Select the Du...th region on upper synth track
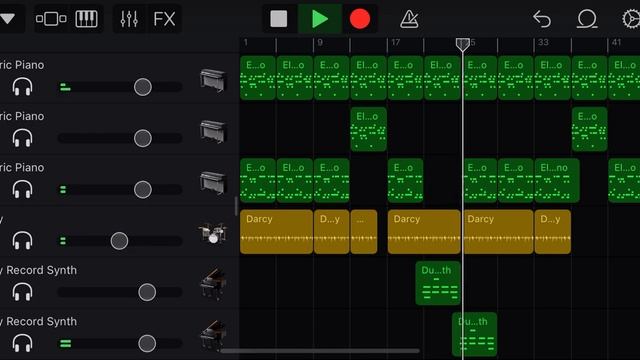 tap(438, 283)
